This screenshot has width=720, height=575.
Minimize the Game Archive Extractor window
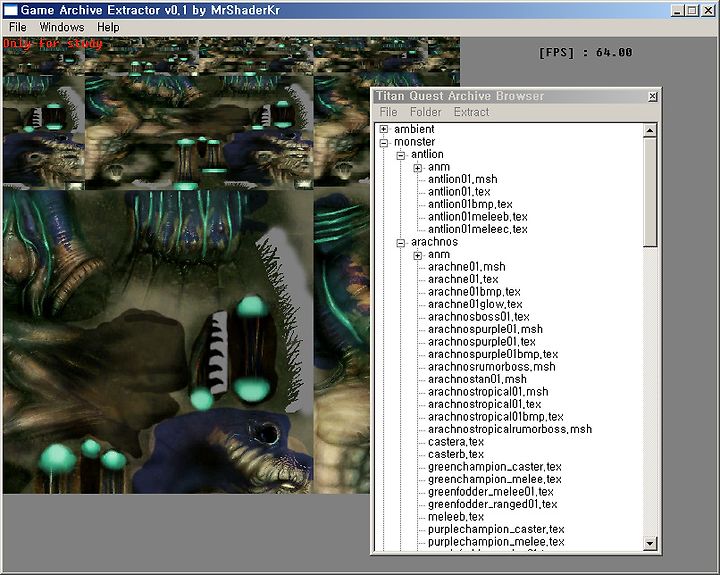[677, 10]
